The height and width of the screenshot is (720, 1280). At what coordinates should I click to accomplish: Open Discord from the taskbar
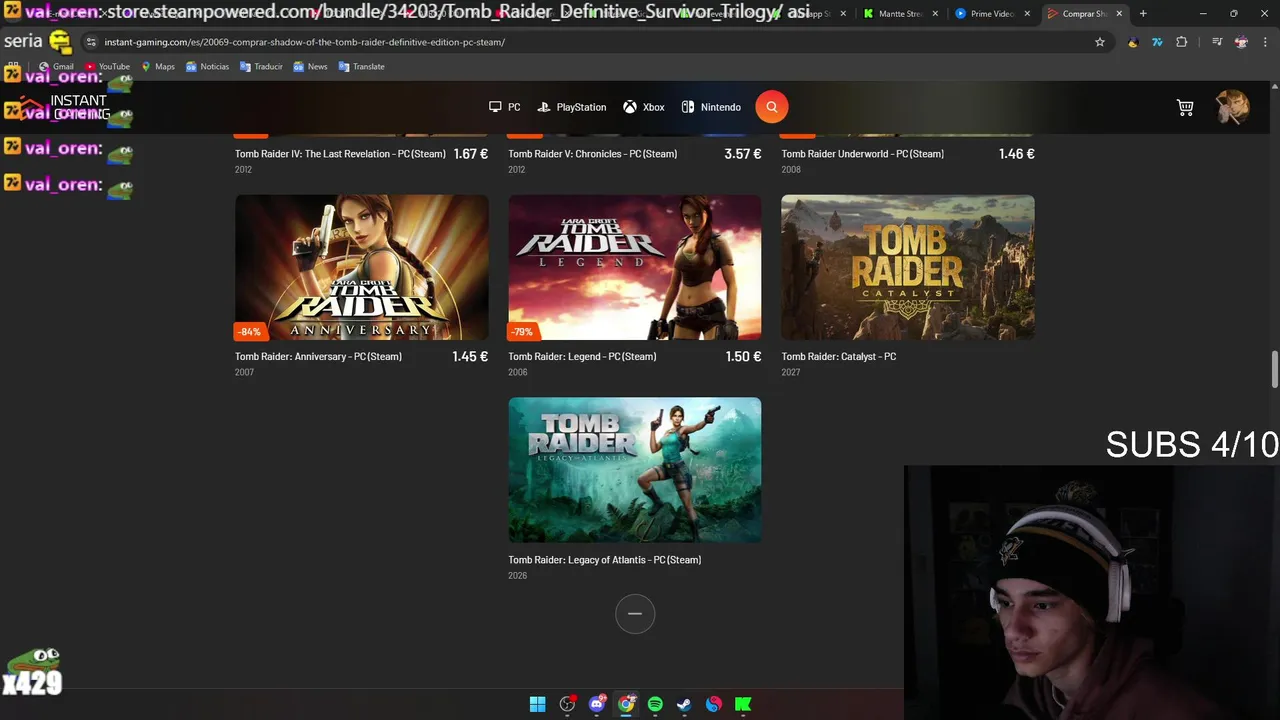click(x=597, y=704)
